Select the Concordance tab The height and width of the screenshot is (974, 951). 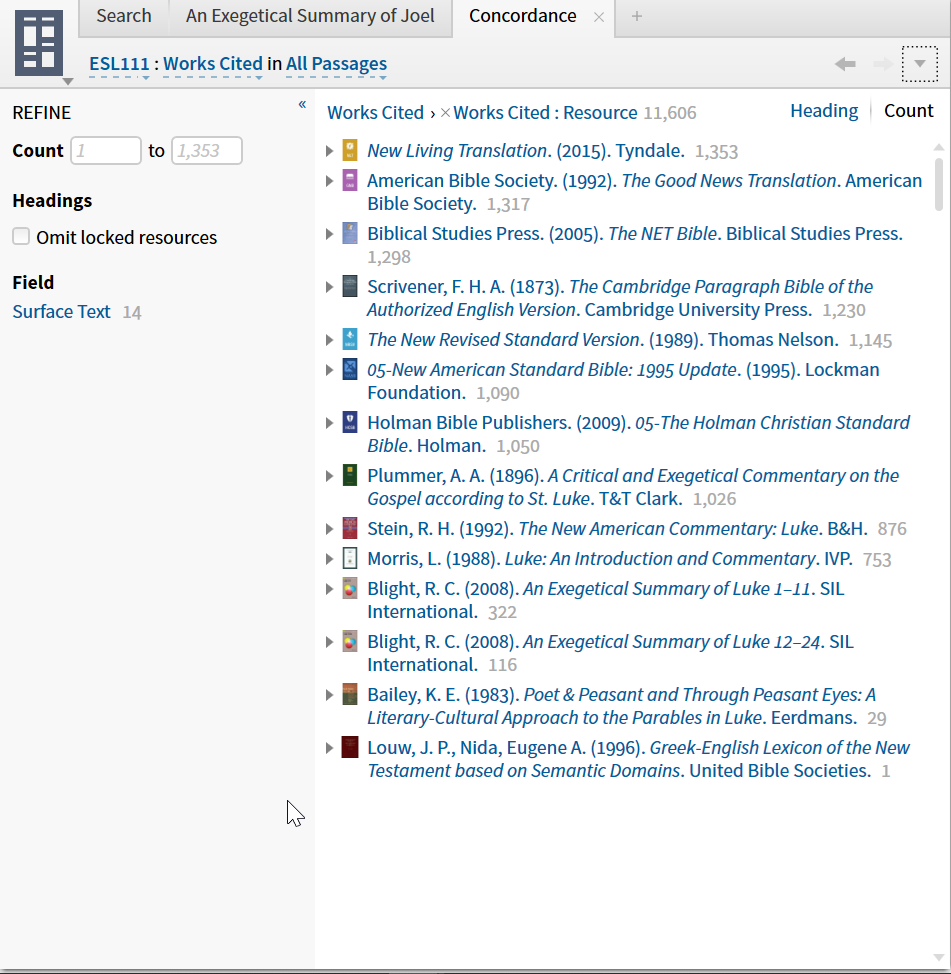point(522,16)
